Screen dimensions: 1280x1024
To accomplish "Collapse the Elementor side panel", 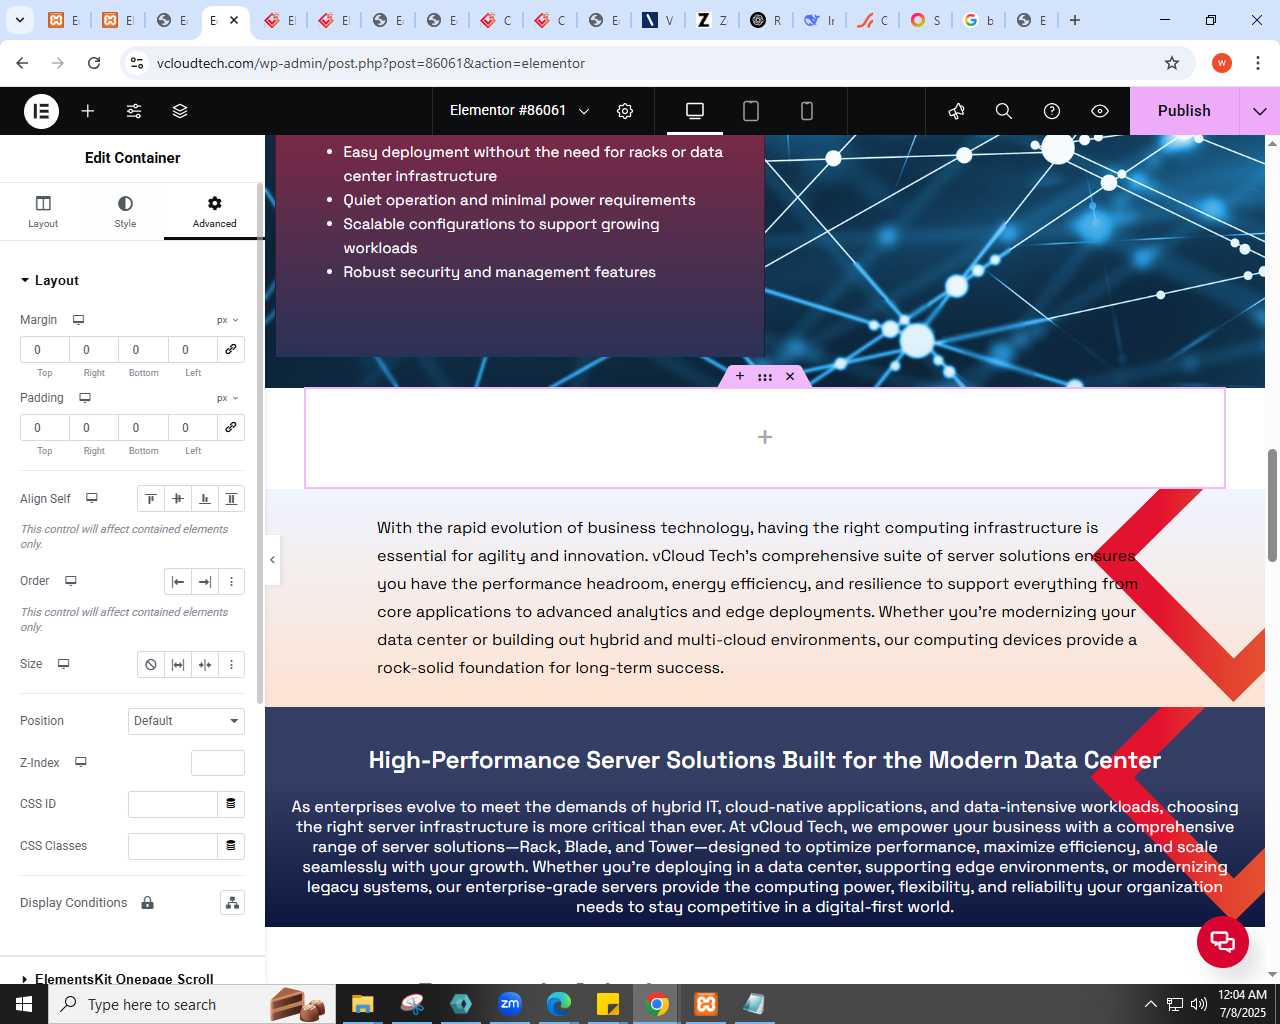I will tap(272, 560).
